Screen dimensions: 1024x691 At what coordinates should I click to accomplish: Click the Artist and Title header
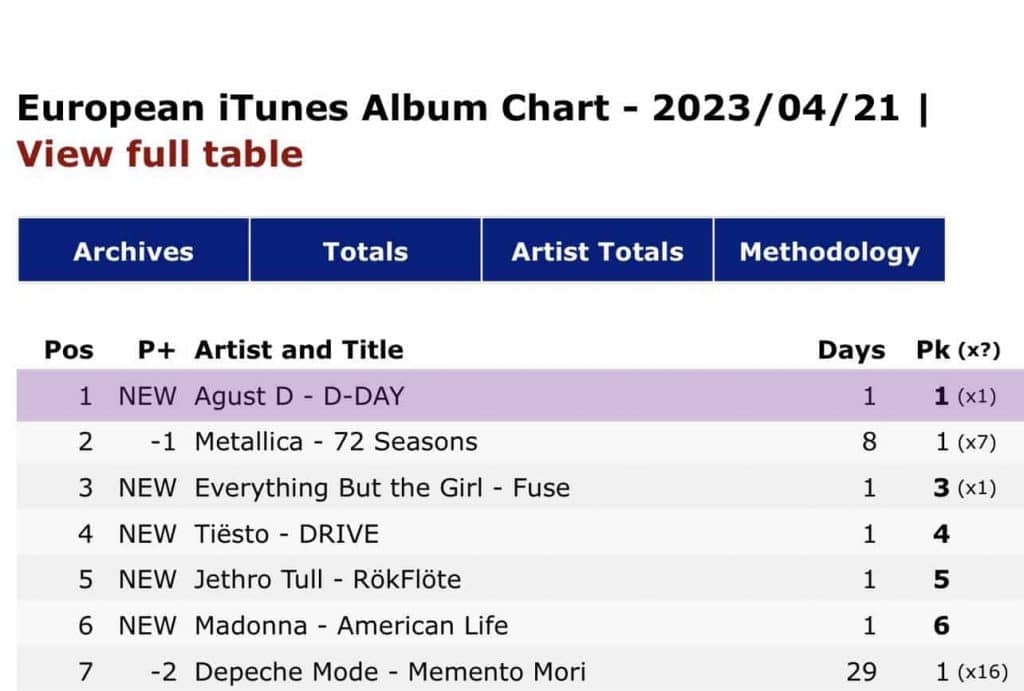tap(299, 350)
